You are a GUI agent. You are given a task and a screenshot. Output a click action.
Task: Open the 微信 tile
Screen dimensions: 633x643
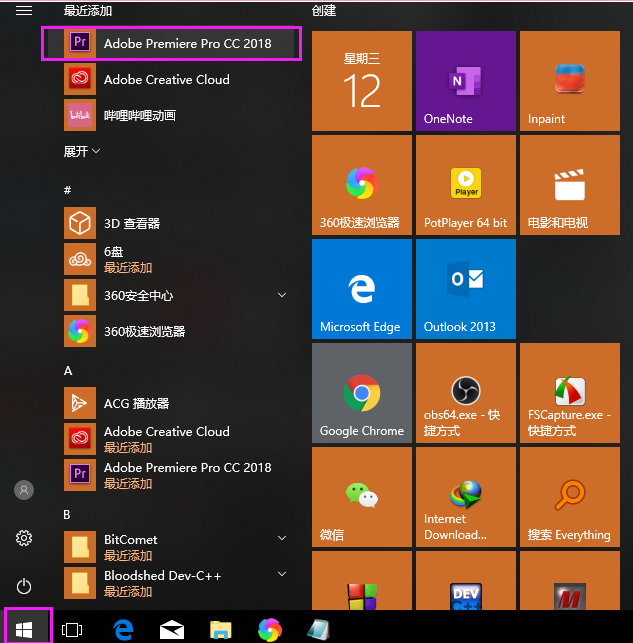pyautogui.click(x=362, y=497)
